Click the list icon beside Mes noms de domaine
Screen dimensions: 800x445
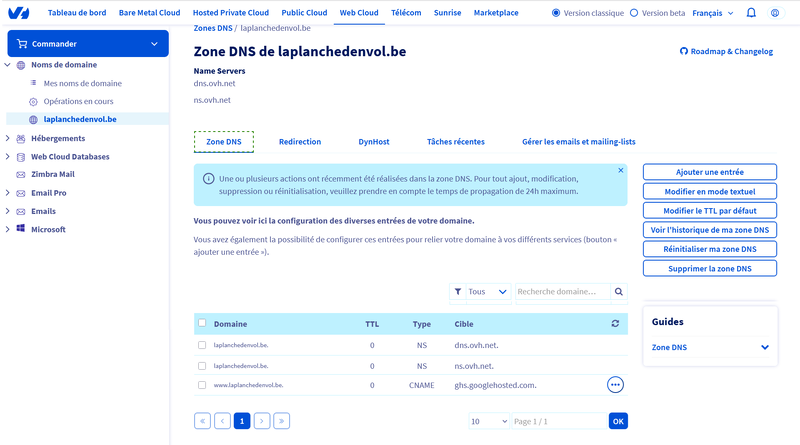(33, 83)
